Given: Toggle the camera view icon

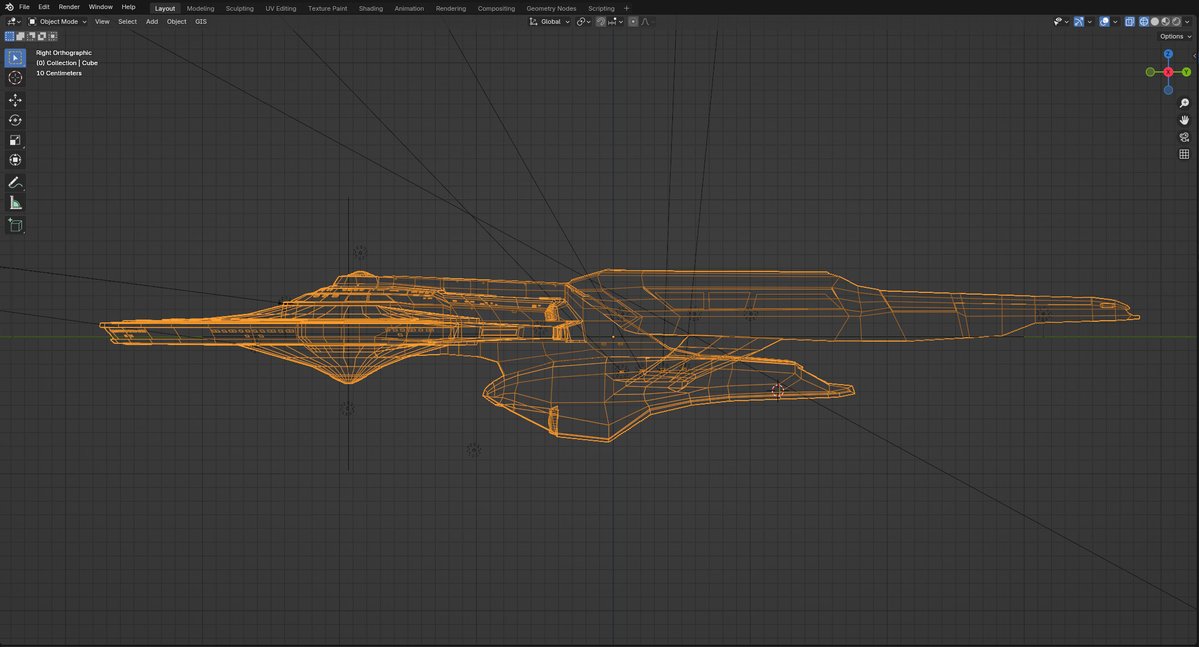Looking at the screenshot, I should pyautogui.click(x=1184, y=137).
